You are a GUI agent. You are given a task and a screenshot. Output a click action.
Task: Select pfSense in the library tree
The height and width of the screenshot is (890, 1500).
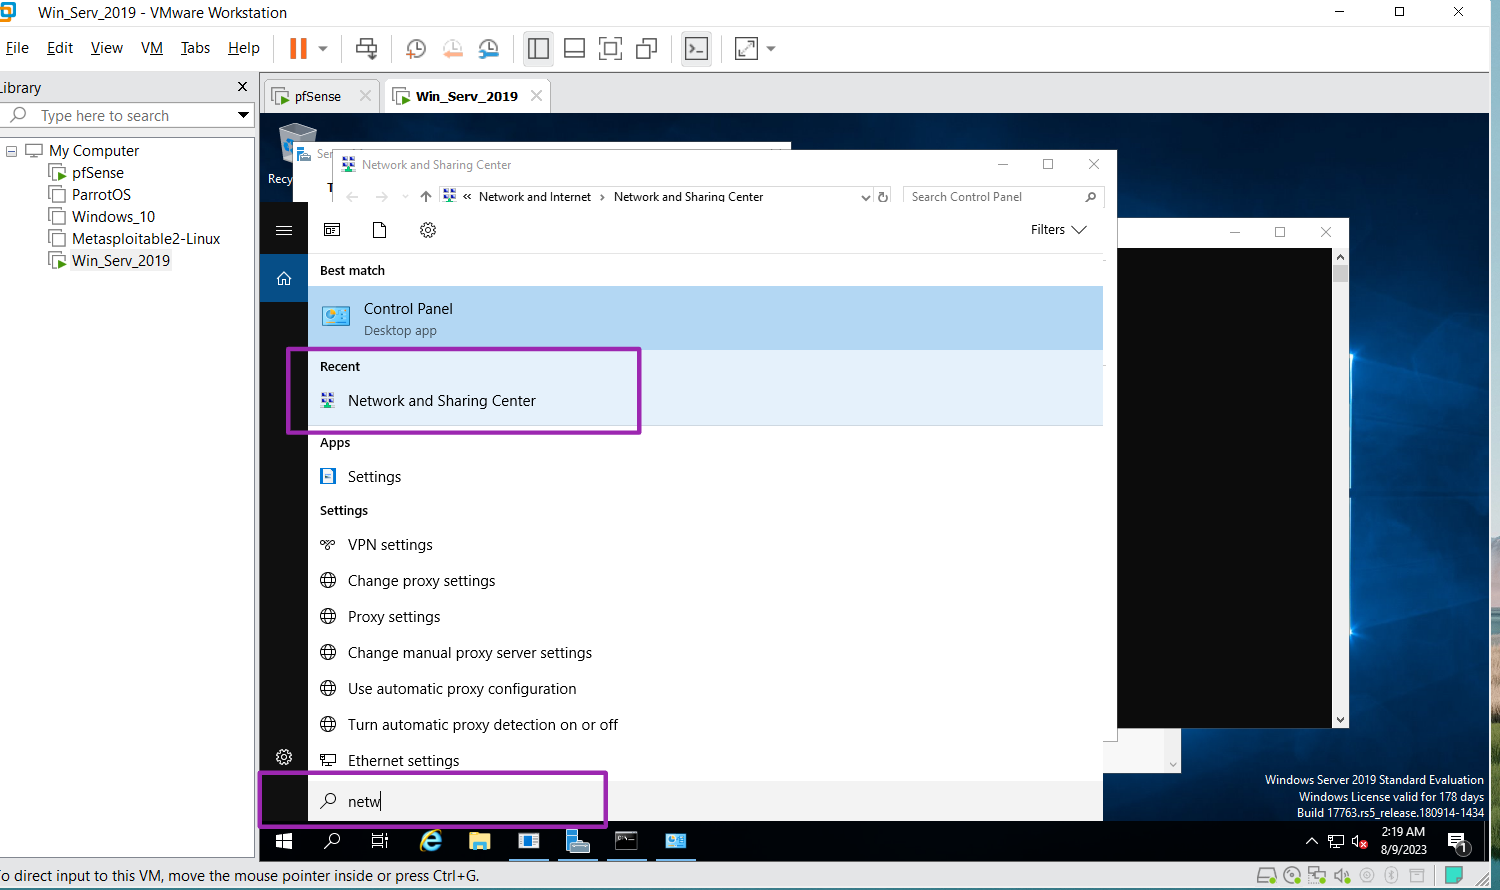pos(98,173)
